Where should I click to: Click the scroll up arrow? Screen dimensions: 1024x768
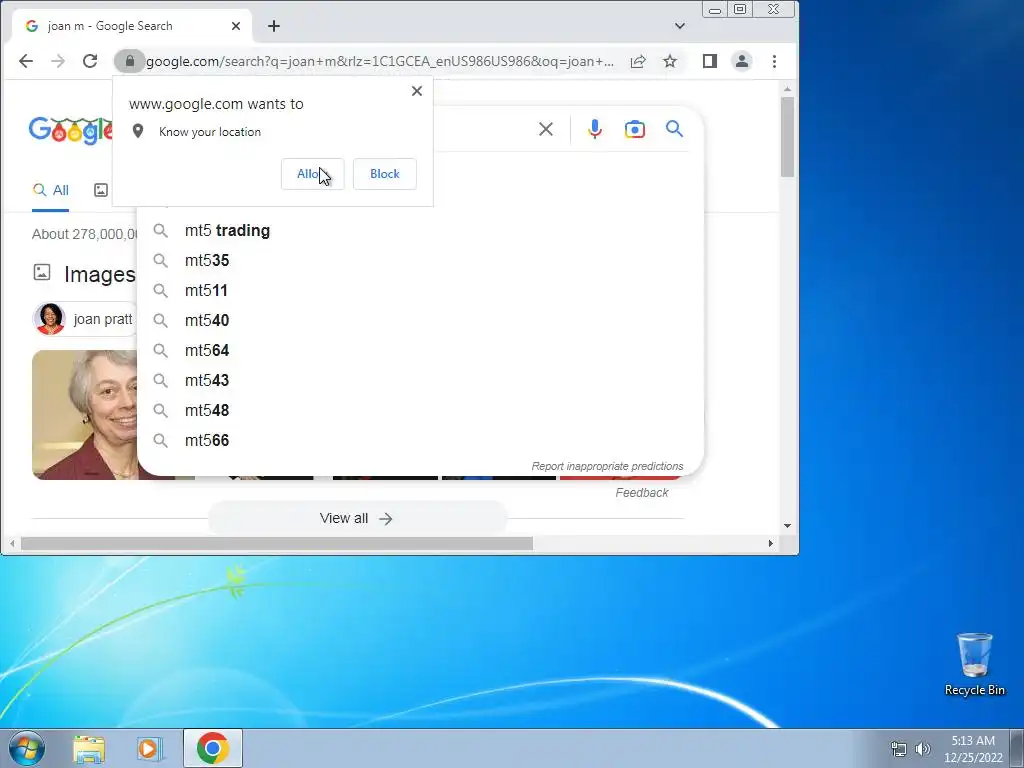pyautogui.click(x=788, y=89)
